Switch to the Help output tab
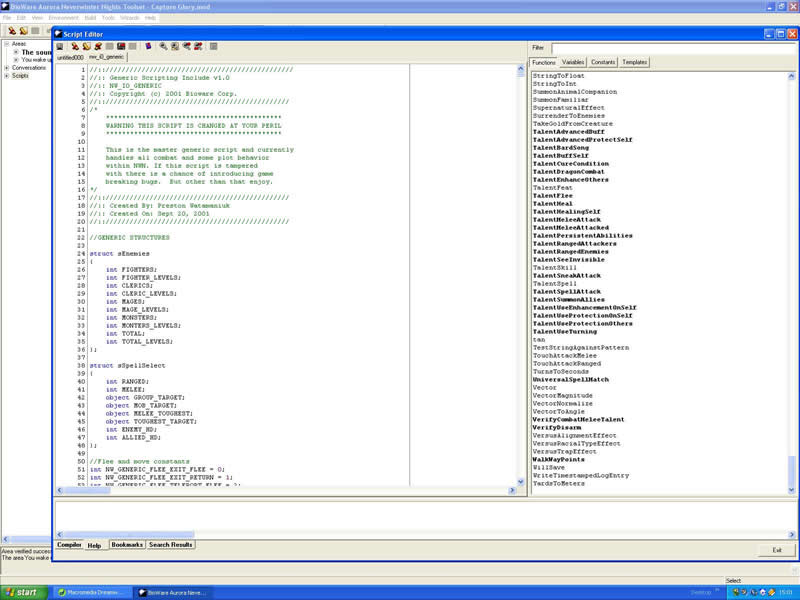This screenshot has width=800, height=600. (x=94, y=545)
